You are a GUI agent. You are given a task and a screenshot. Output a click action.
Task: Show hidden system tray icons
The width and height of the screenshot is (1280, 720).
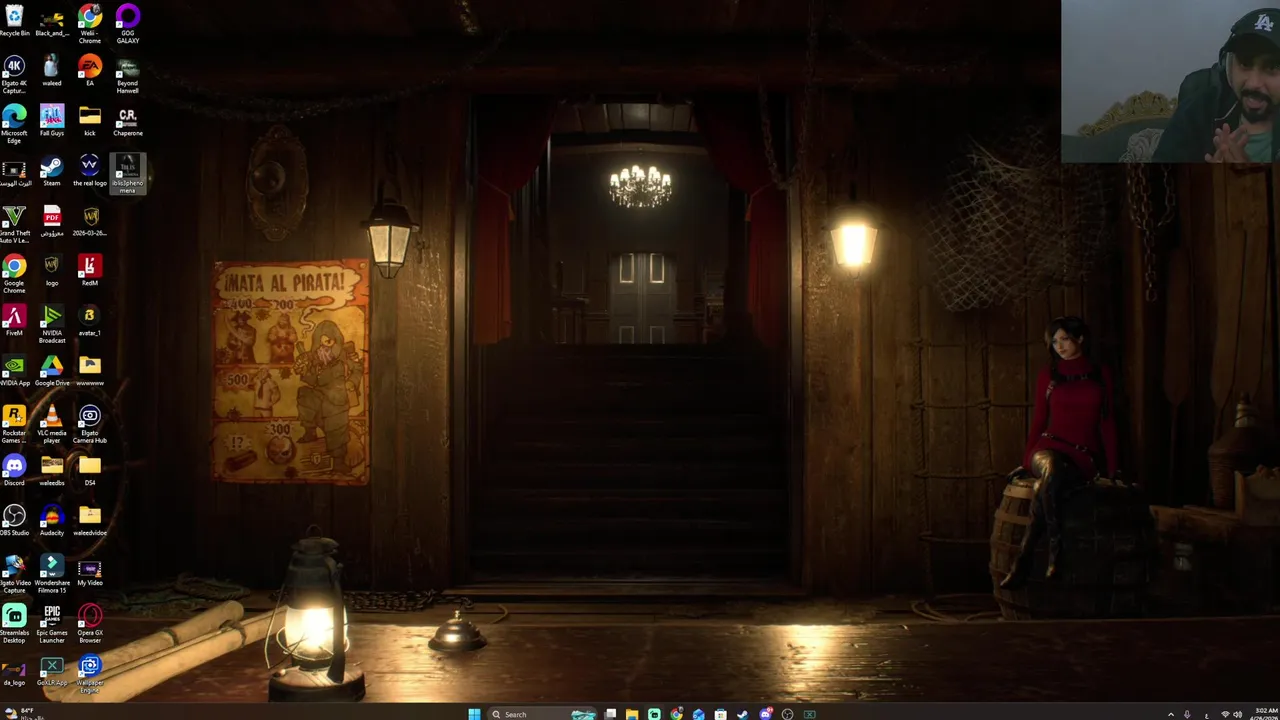coord(1171,714)
